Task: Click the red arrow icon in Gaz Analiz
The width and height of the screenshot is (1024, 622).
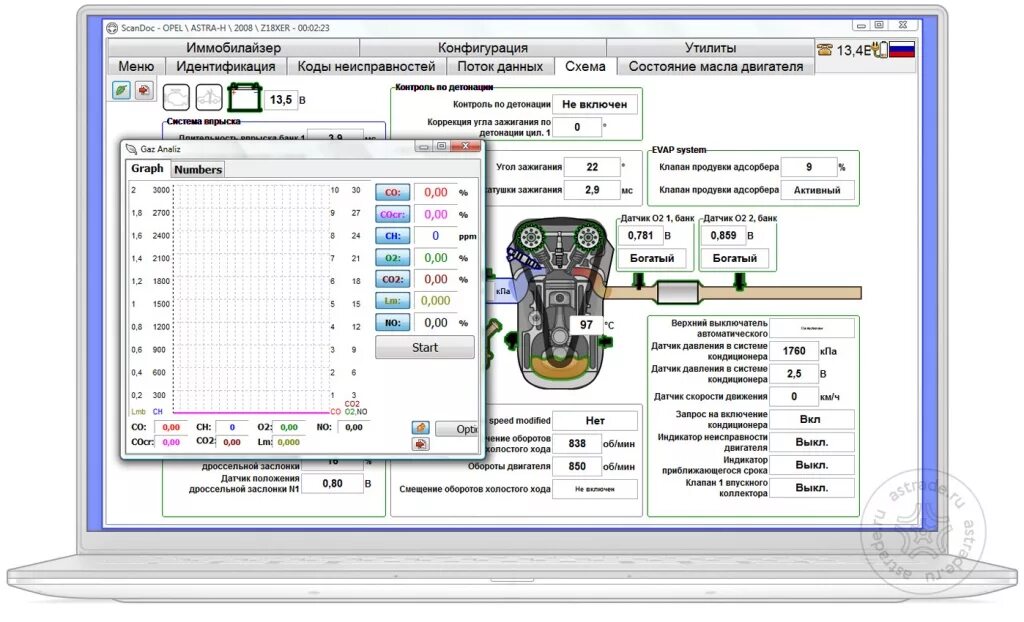Action: 421,444
